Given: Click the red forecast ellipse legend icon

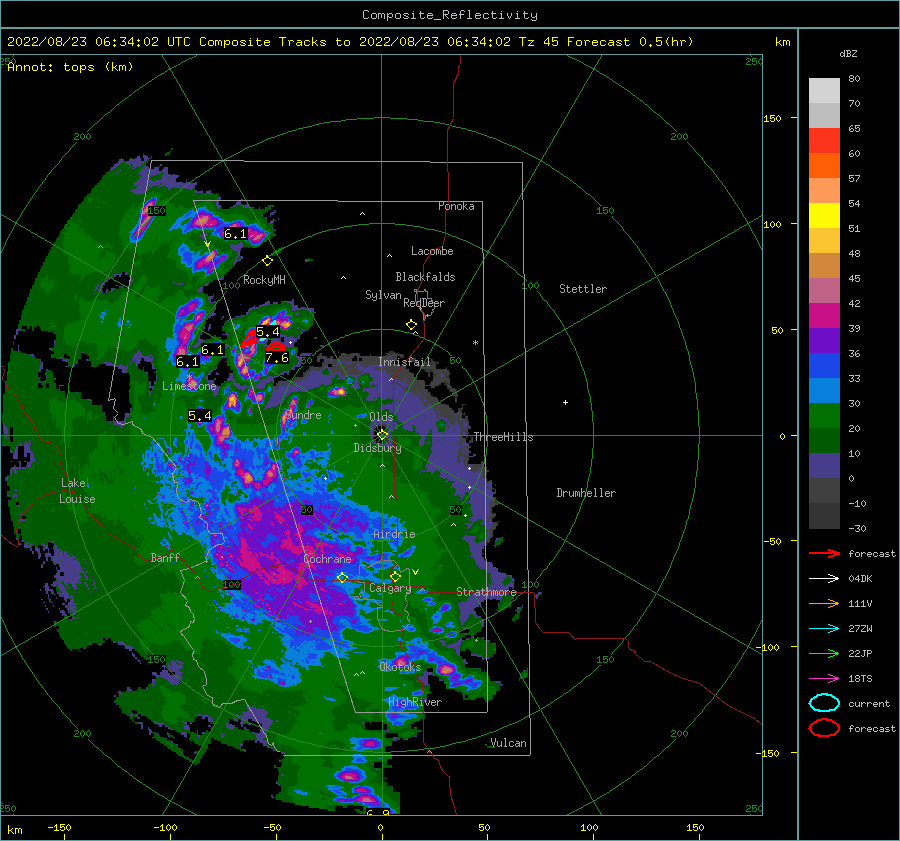Looking at the screenshot, I should (x=825, y=728).
